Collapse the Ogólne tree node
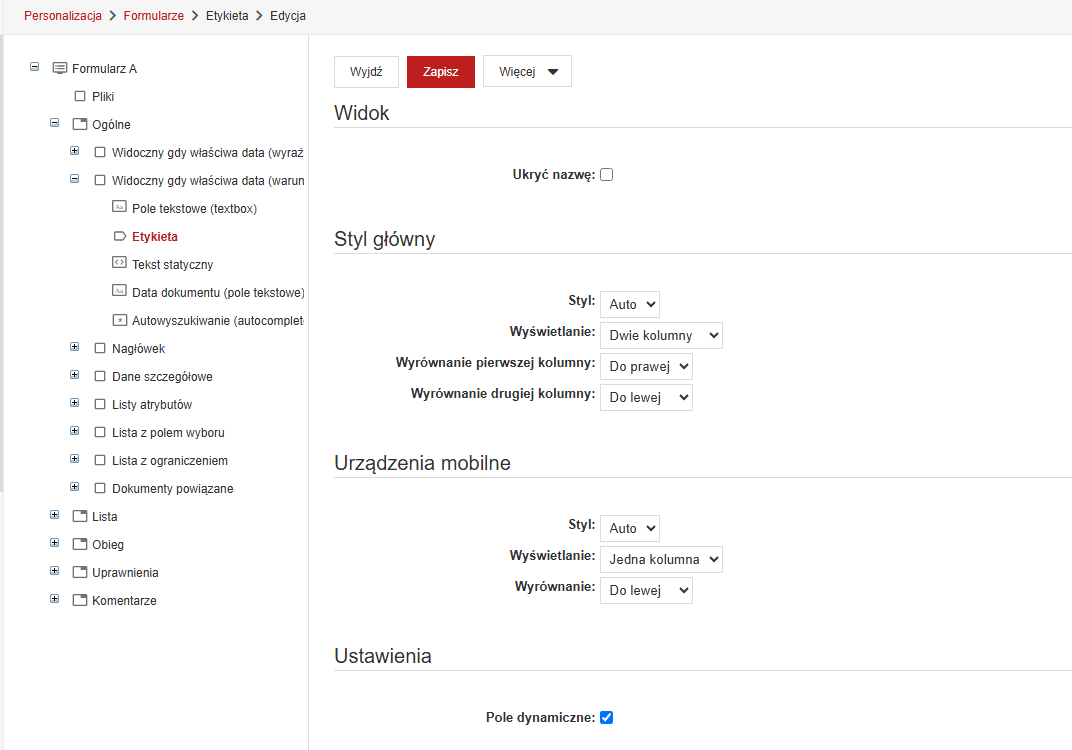 point(55,123)
